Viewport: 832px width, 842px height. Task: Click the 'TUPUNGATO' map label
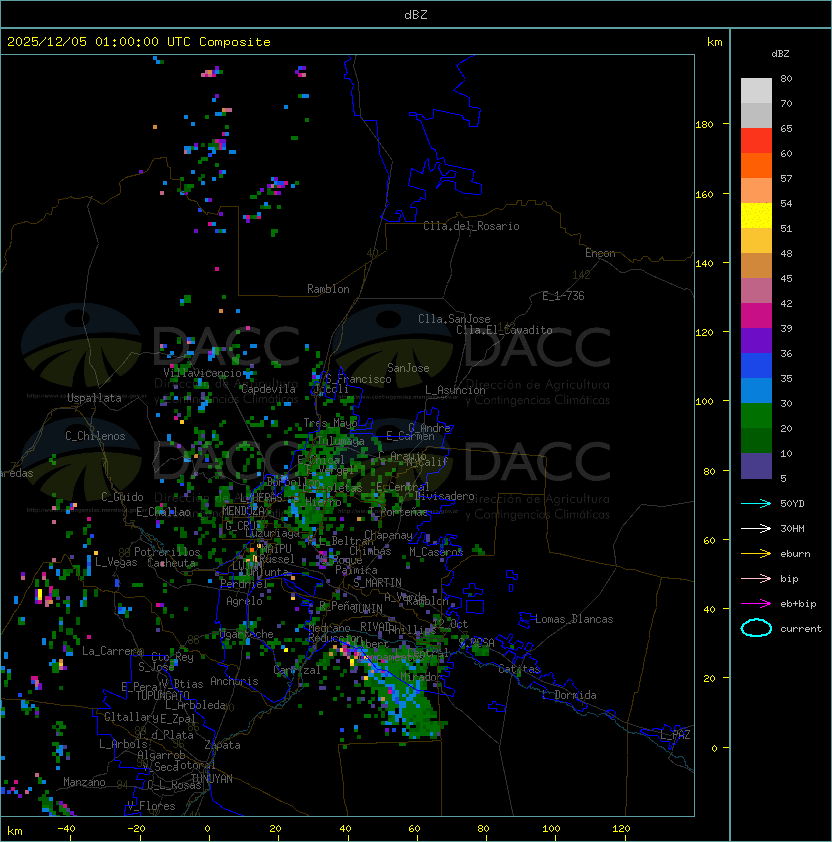click(162, 695)
